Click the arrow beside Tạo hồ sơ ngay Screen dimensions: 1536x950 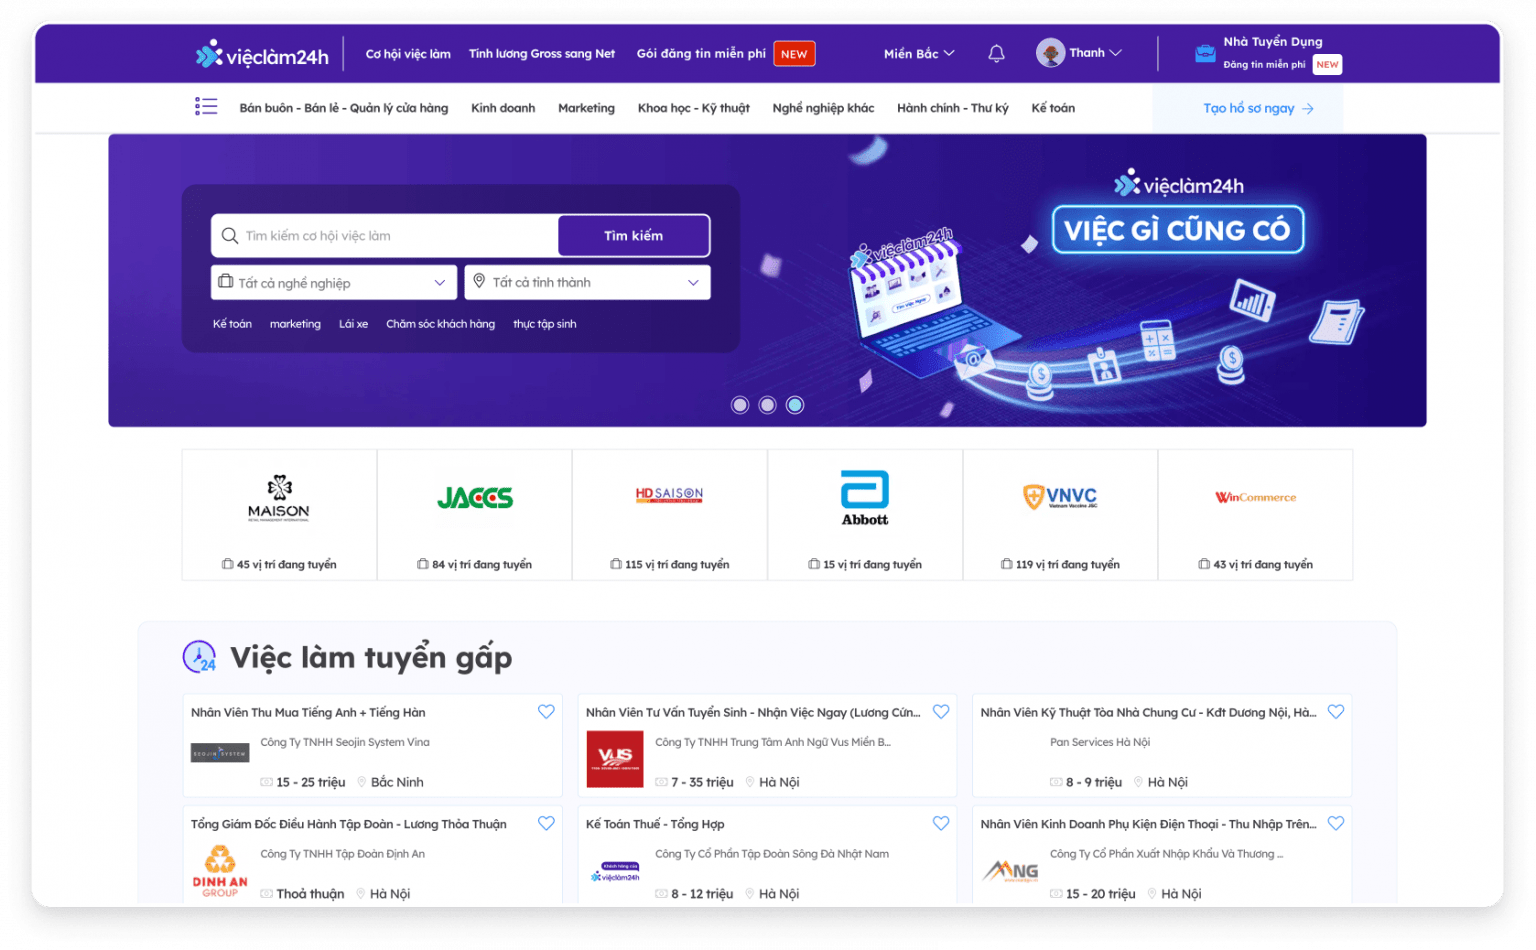pos(1308,108)
